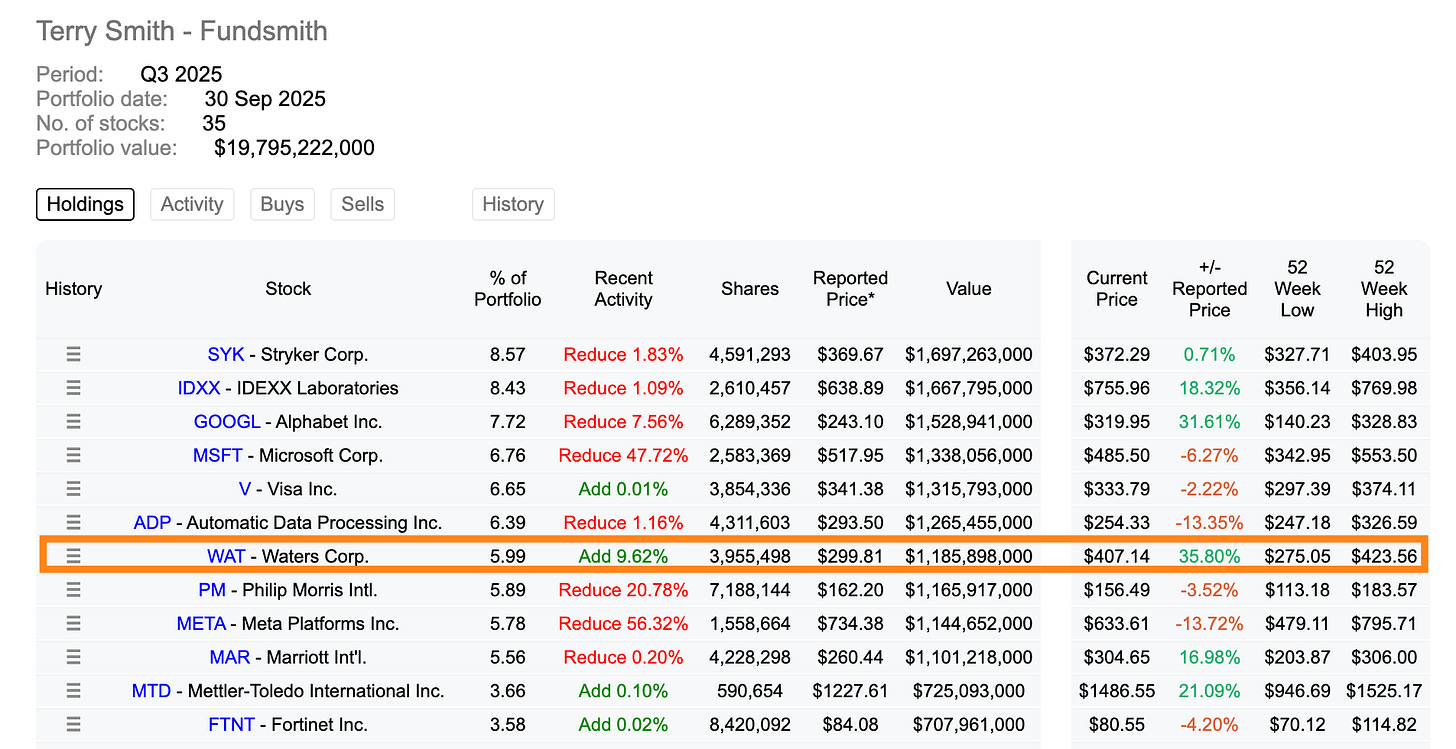The image size is (1456, 749).
Task: Open history icon for META row
Action: tap(73, 624)
